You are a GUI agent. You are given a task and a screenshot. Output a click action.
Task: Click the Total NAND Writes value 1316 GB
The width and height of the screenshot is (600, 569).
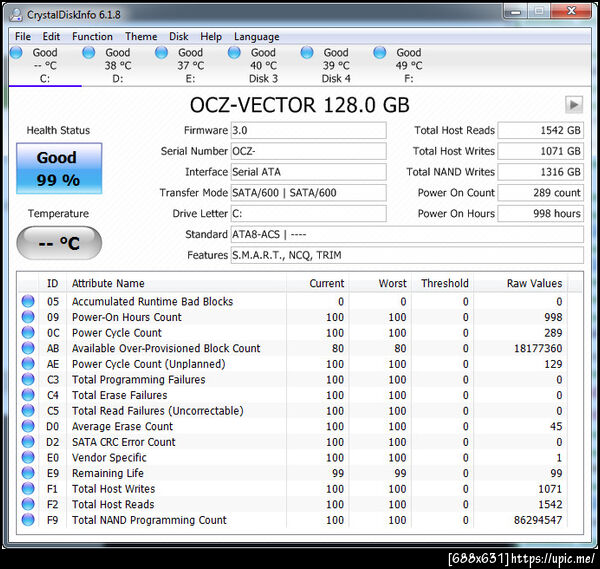click(x=540, y=172)
